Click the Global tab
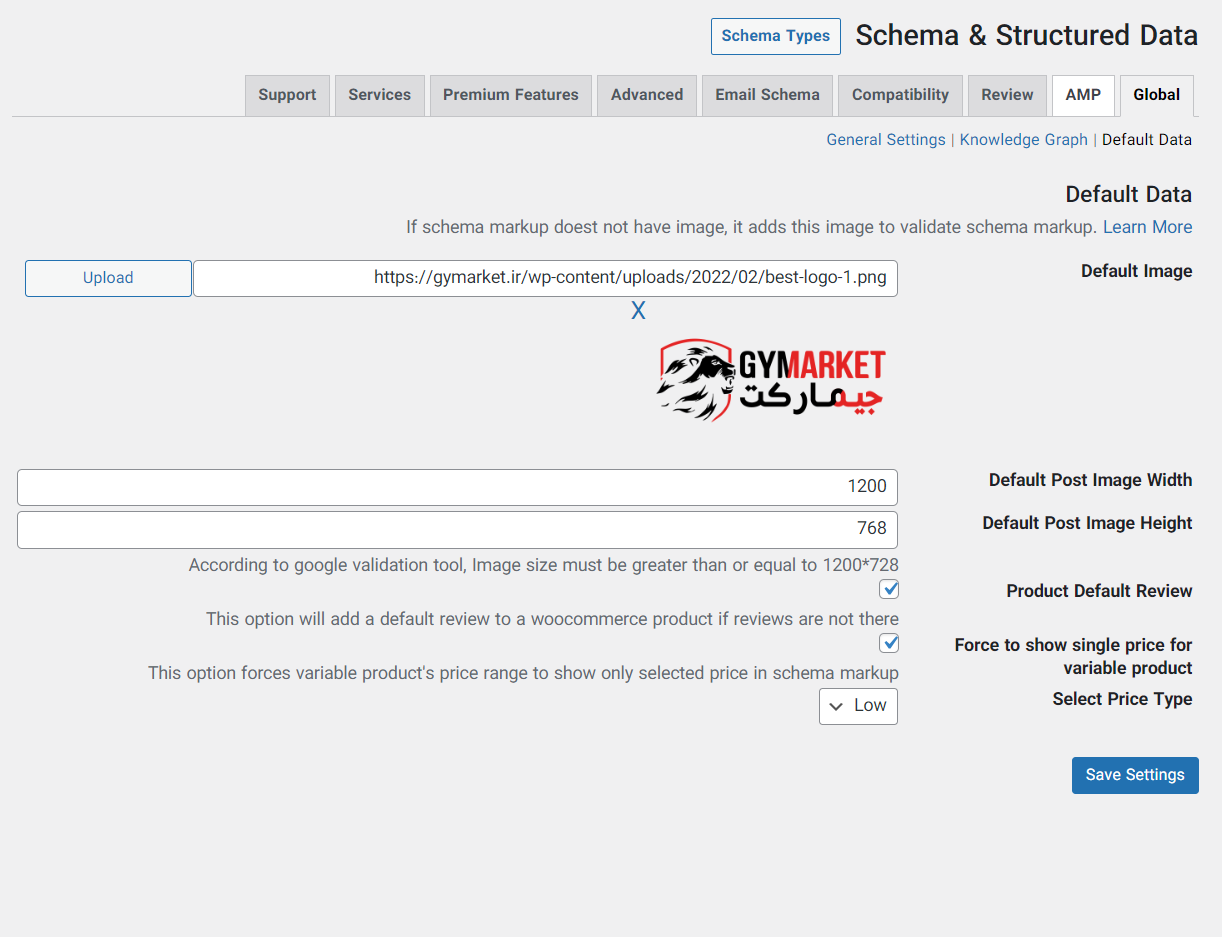Image resolution: width=1222 pixels, height=937 pixels. pos(1156,95)
